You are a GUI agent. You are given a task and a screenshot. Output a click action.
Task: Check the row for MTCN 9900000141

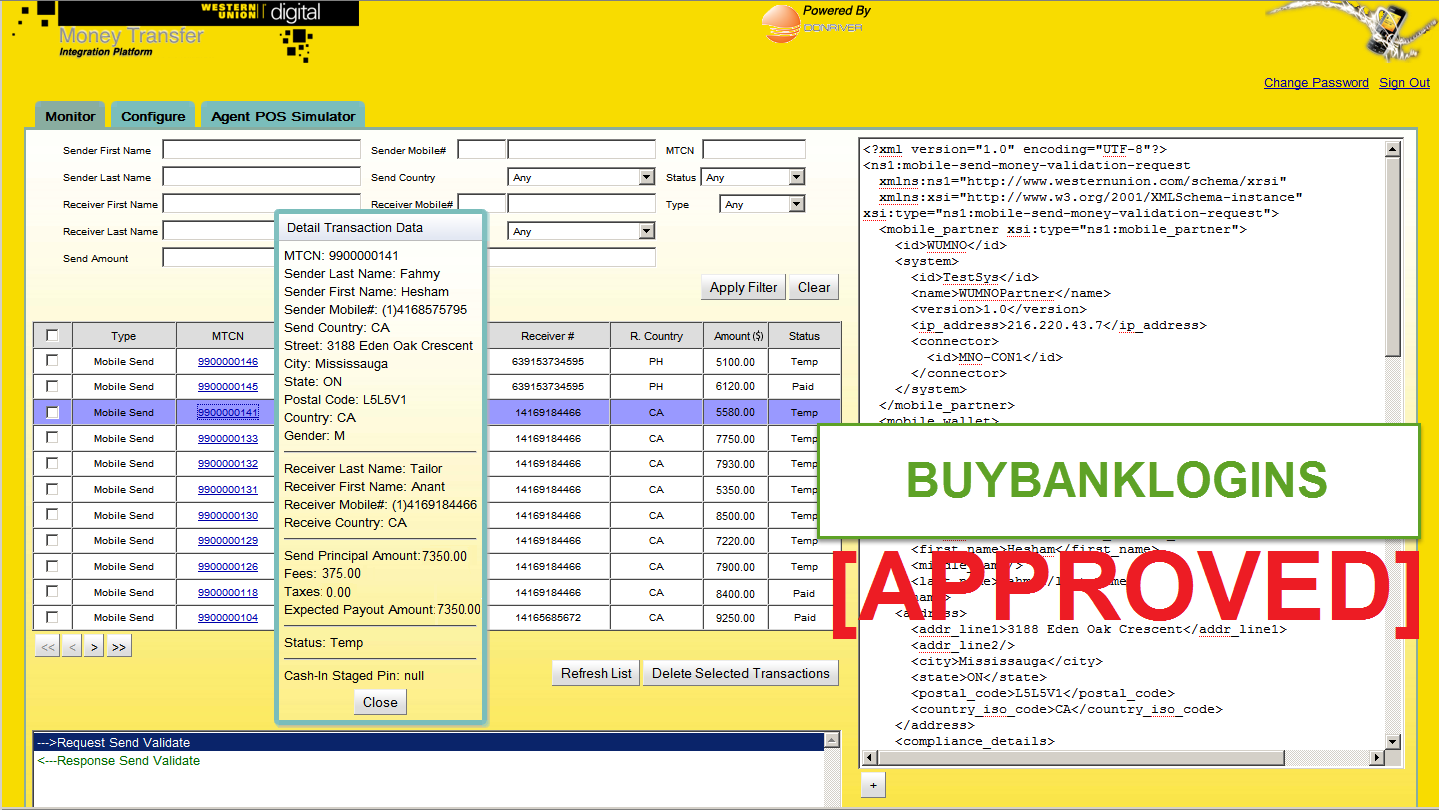click(52, 411)
